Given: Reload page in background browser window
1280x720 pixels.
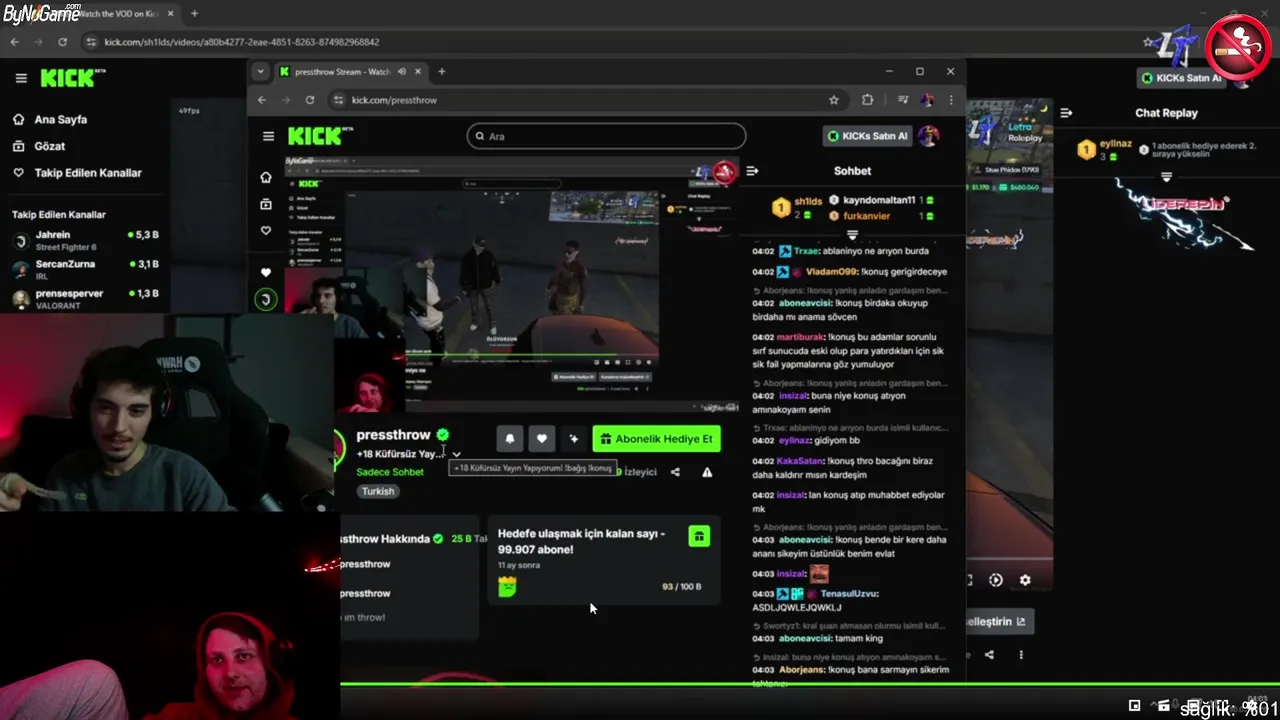Looking at the screenshot, I should (x=62, y=42).
